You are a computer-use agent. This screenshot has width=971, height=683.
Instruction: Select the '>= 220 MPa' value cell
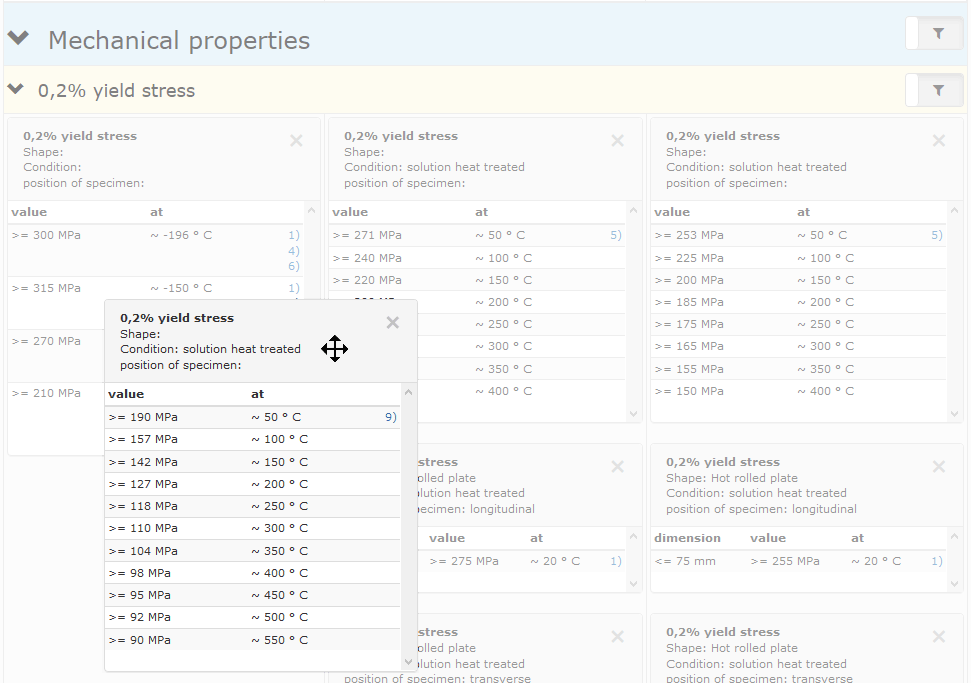point(367,281)
